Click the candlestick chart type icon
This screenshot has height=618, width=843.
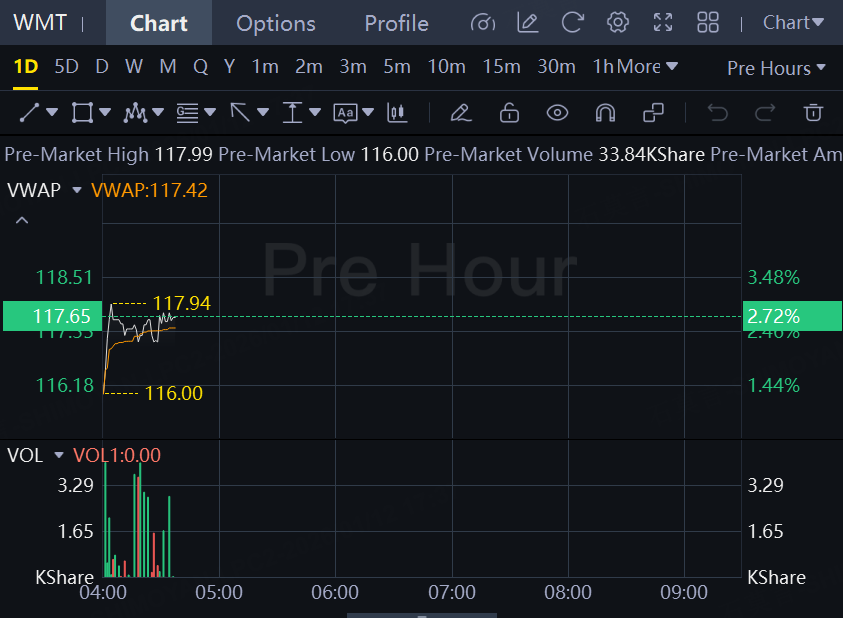(397, 112)
